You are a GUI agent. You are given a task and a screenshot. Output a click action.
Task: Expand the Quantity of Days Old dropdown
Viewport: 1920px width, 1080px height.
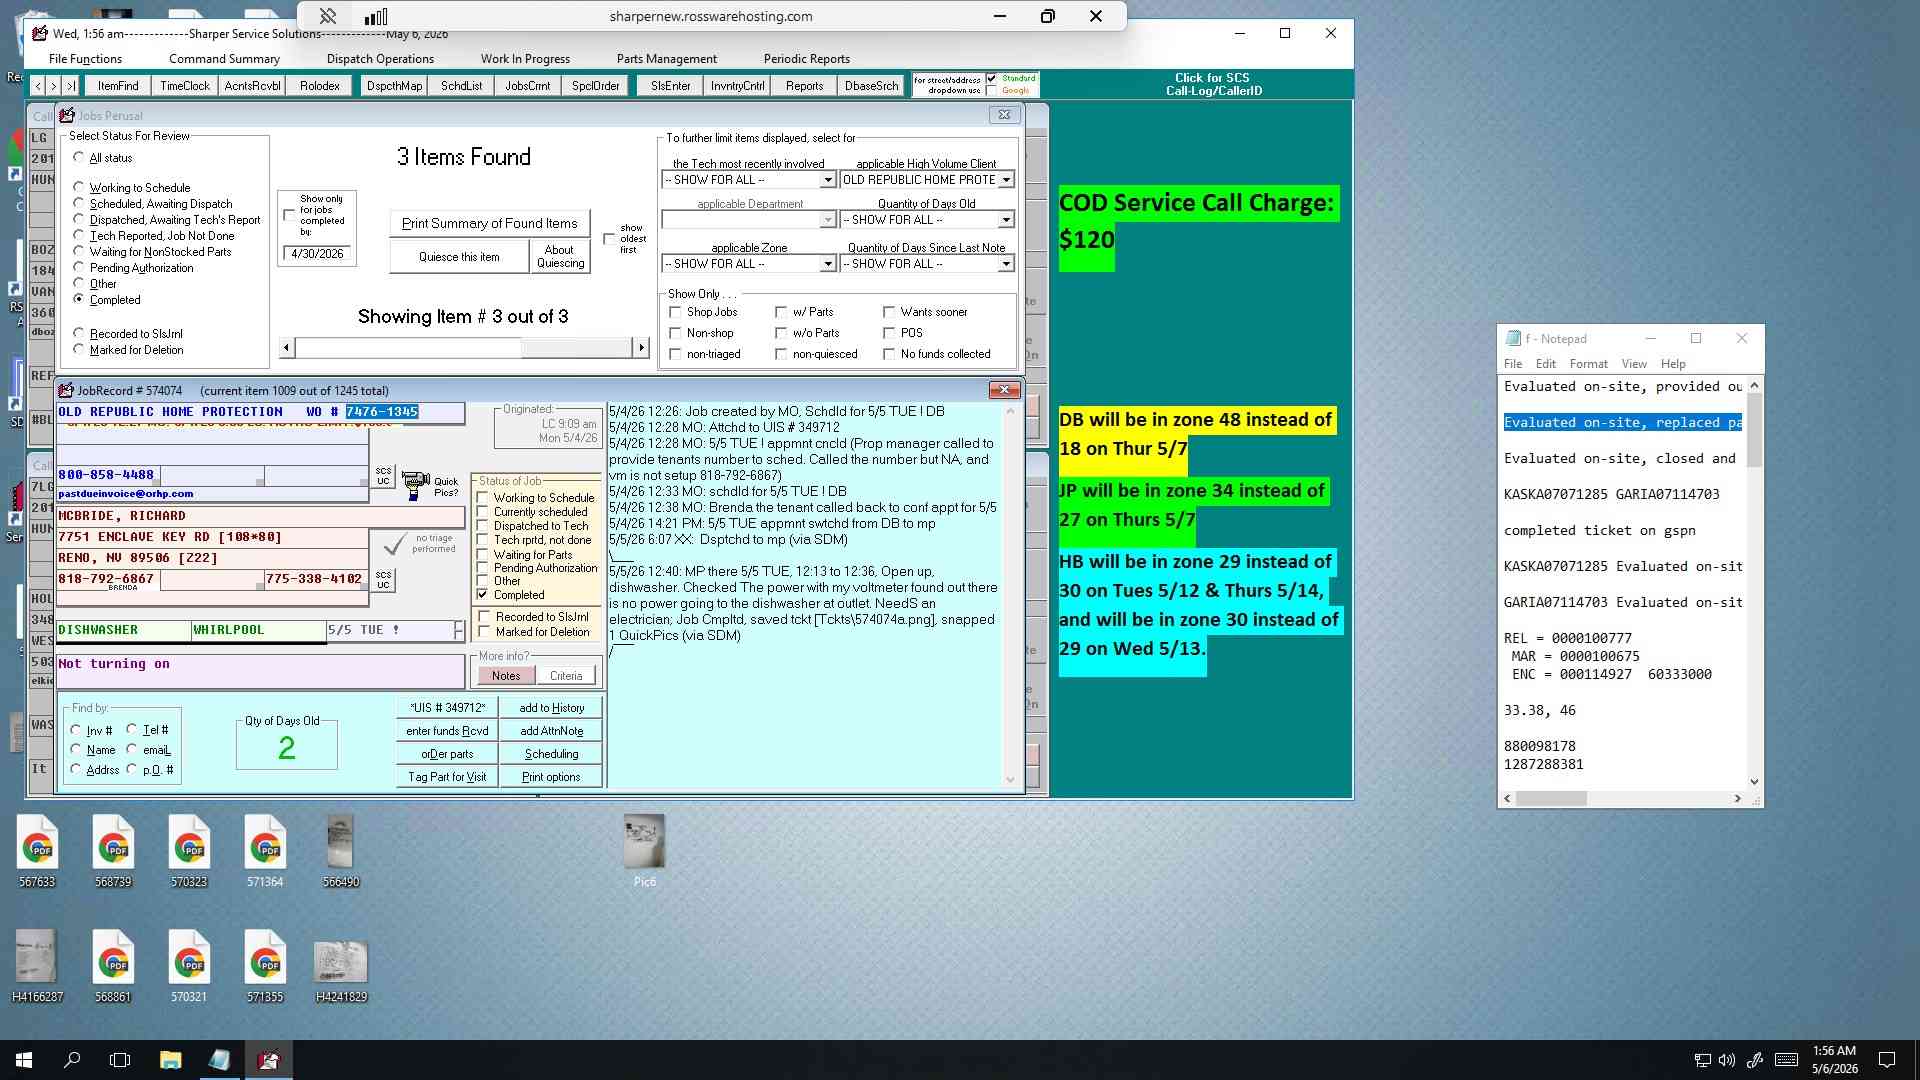point(1005,220)
